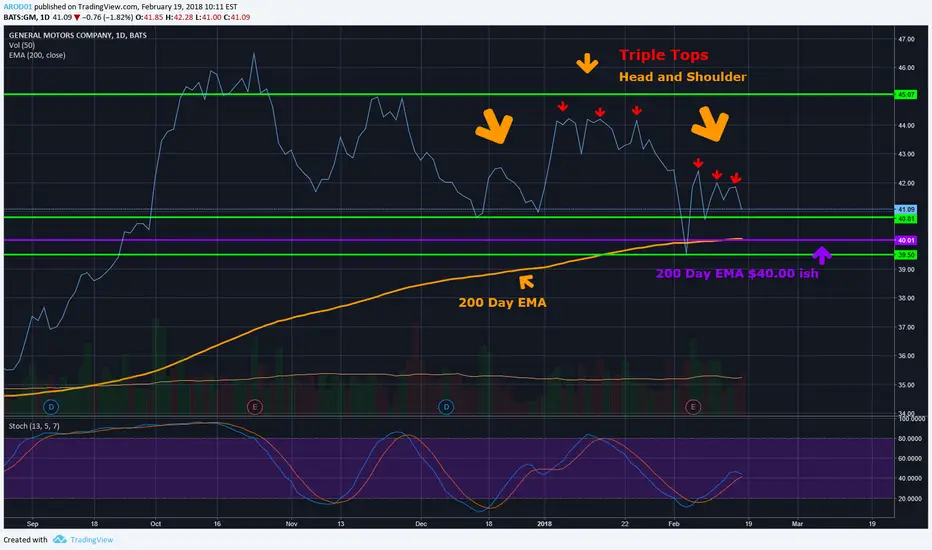This screenshot has width=932, height=550.
Task: Click the 44.00 price axis value
Action: point(906,125)
